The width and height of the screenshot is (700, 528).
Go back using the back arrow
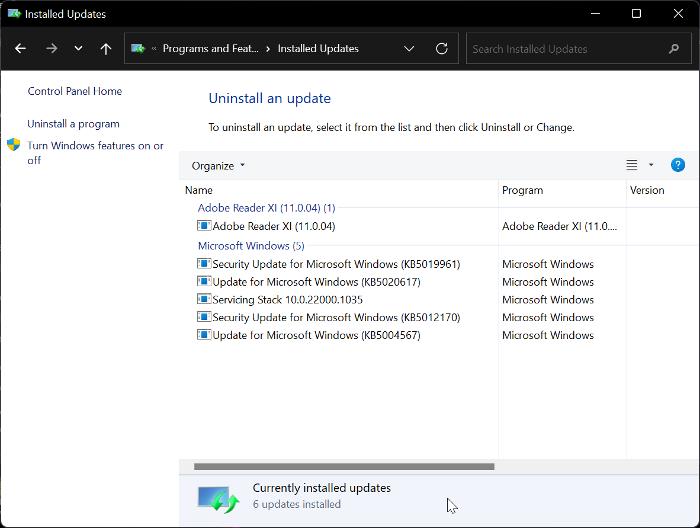tap(21, 48)
